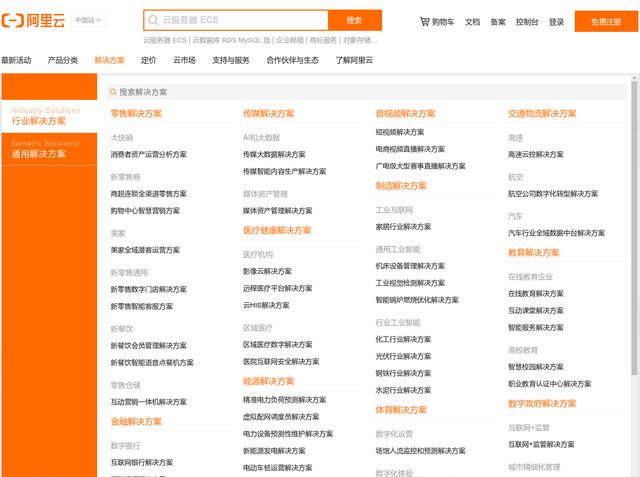Image resolution: width=640 pixels, height=477 pixels.
Task: Select the 行业解决方案 Industry Solutions tab
Action: [49, 116]
